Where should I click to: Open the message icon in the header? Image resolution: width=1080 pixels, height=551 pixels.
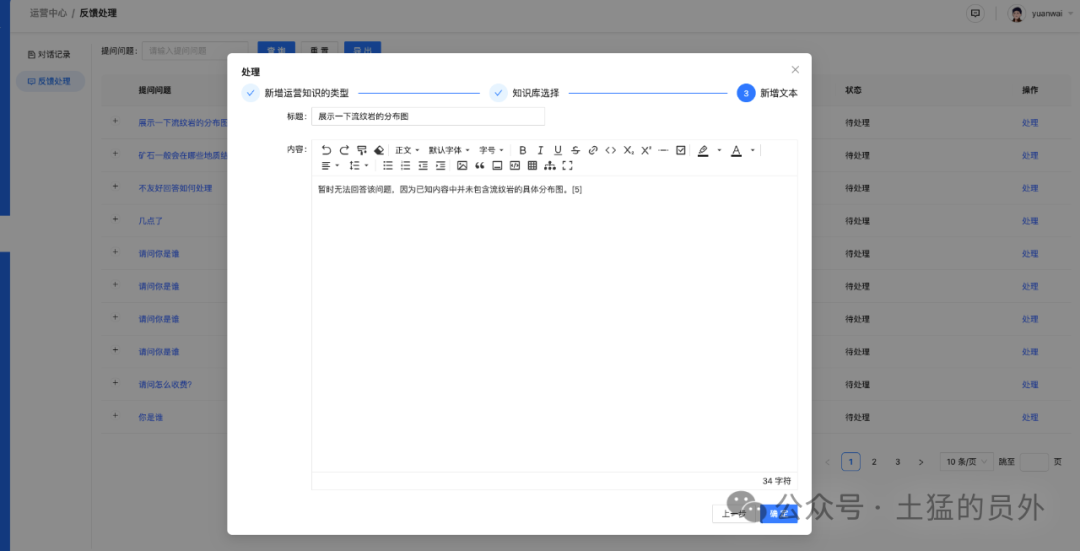[x=975, y=13]
